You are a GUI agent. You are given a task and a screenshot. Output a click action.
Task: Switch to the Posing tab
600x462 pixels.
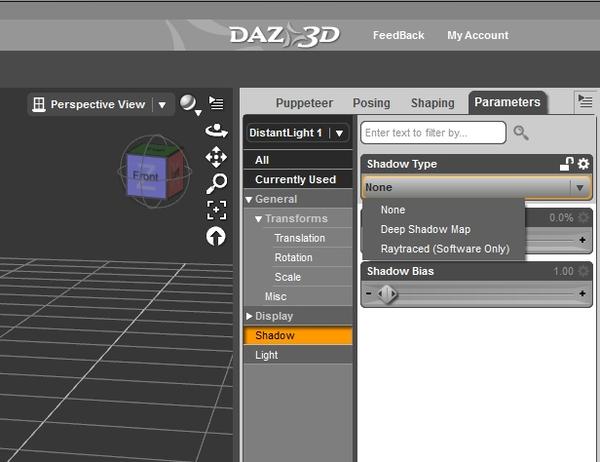coord(371,103)
